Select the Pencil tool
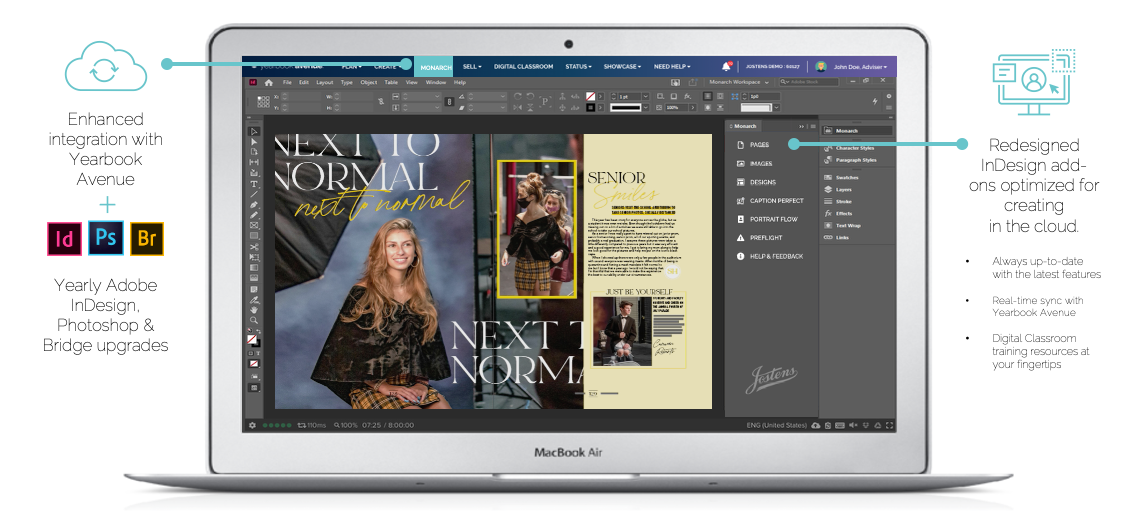The width and height of the screenshot is (1131, 522). 254,215
